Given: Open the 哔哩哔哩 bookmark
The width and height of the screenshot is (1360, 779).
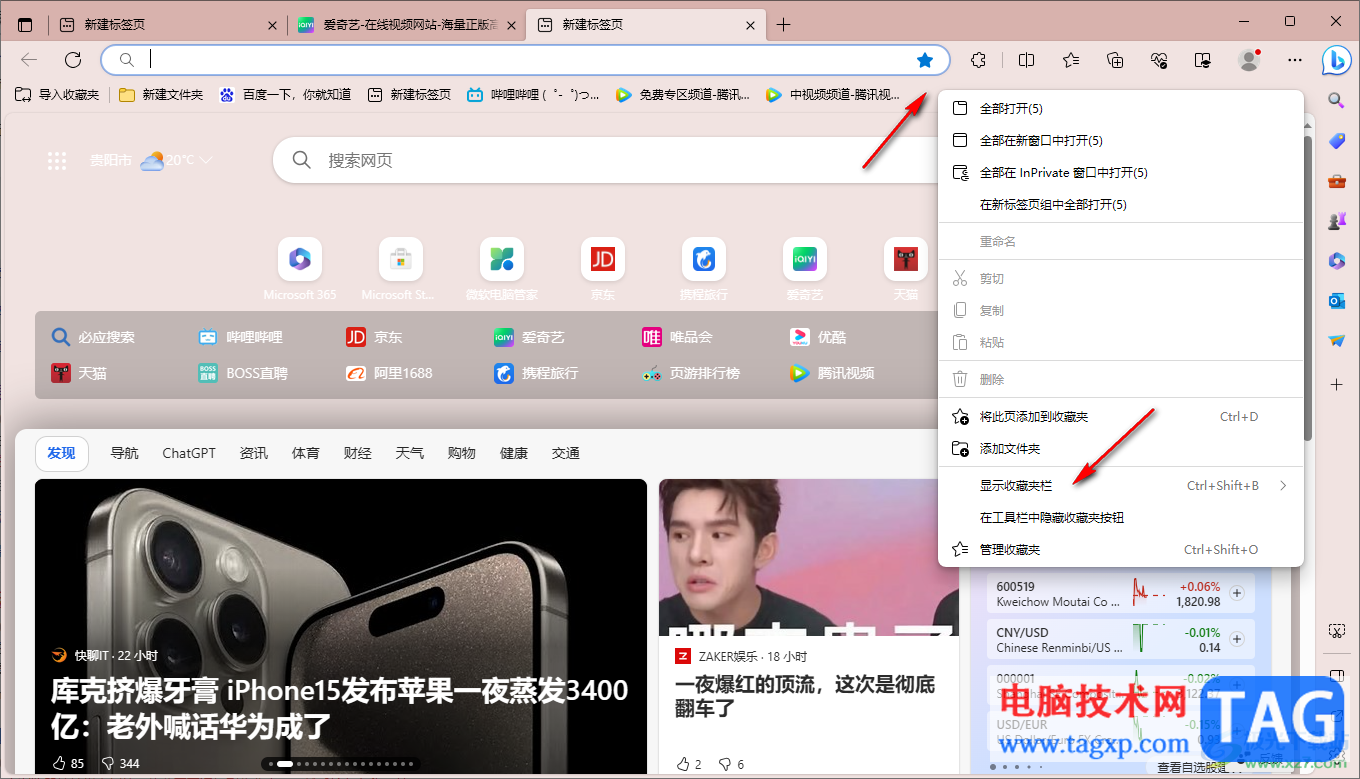Looking at the screenshot, I should [x=534, y=95].
